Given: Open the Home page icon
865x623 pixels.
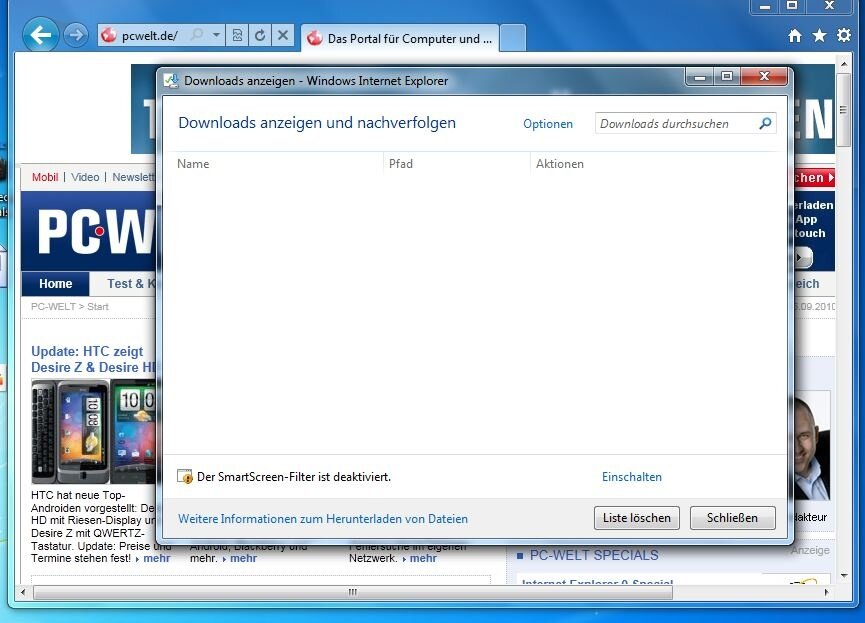Looking at the screenshot, I should click(795, 36).
